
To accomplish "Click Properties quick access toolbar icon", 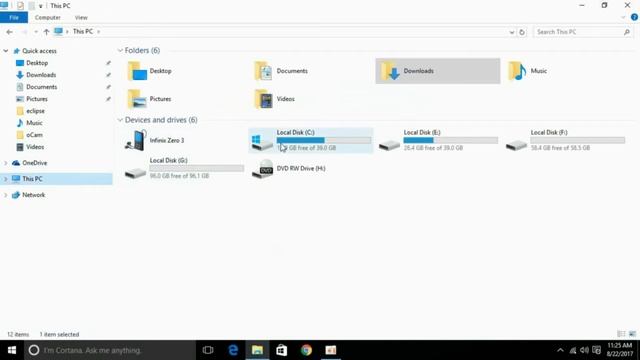I will click(20, 6).
